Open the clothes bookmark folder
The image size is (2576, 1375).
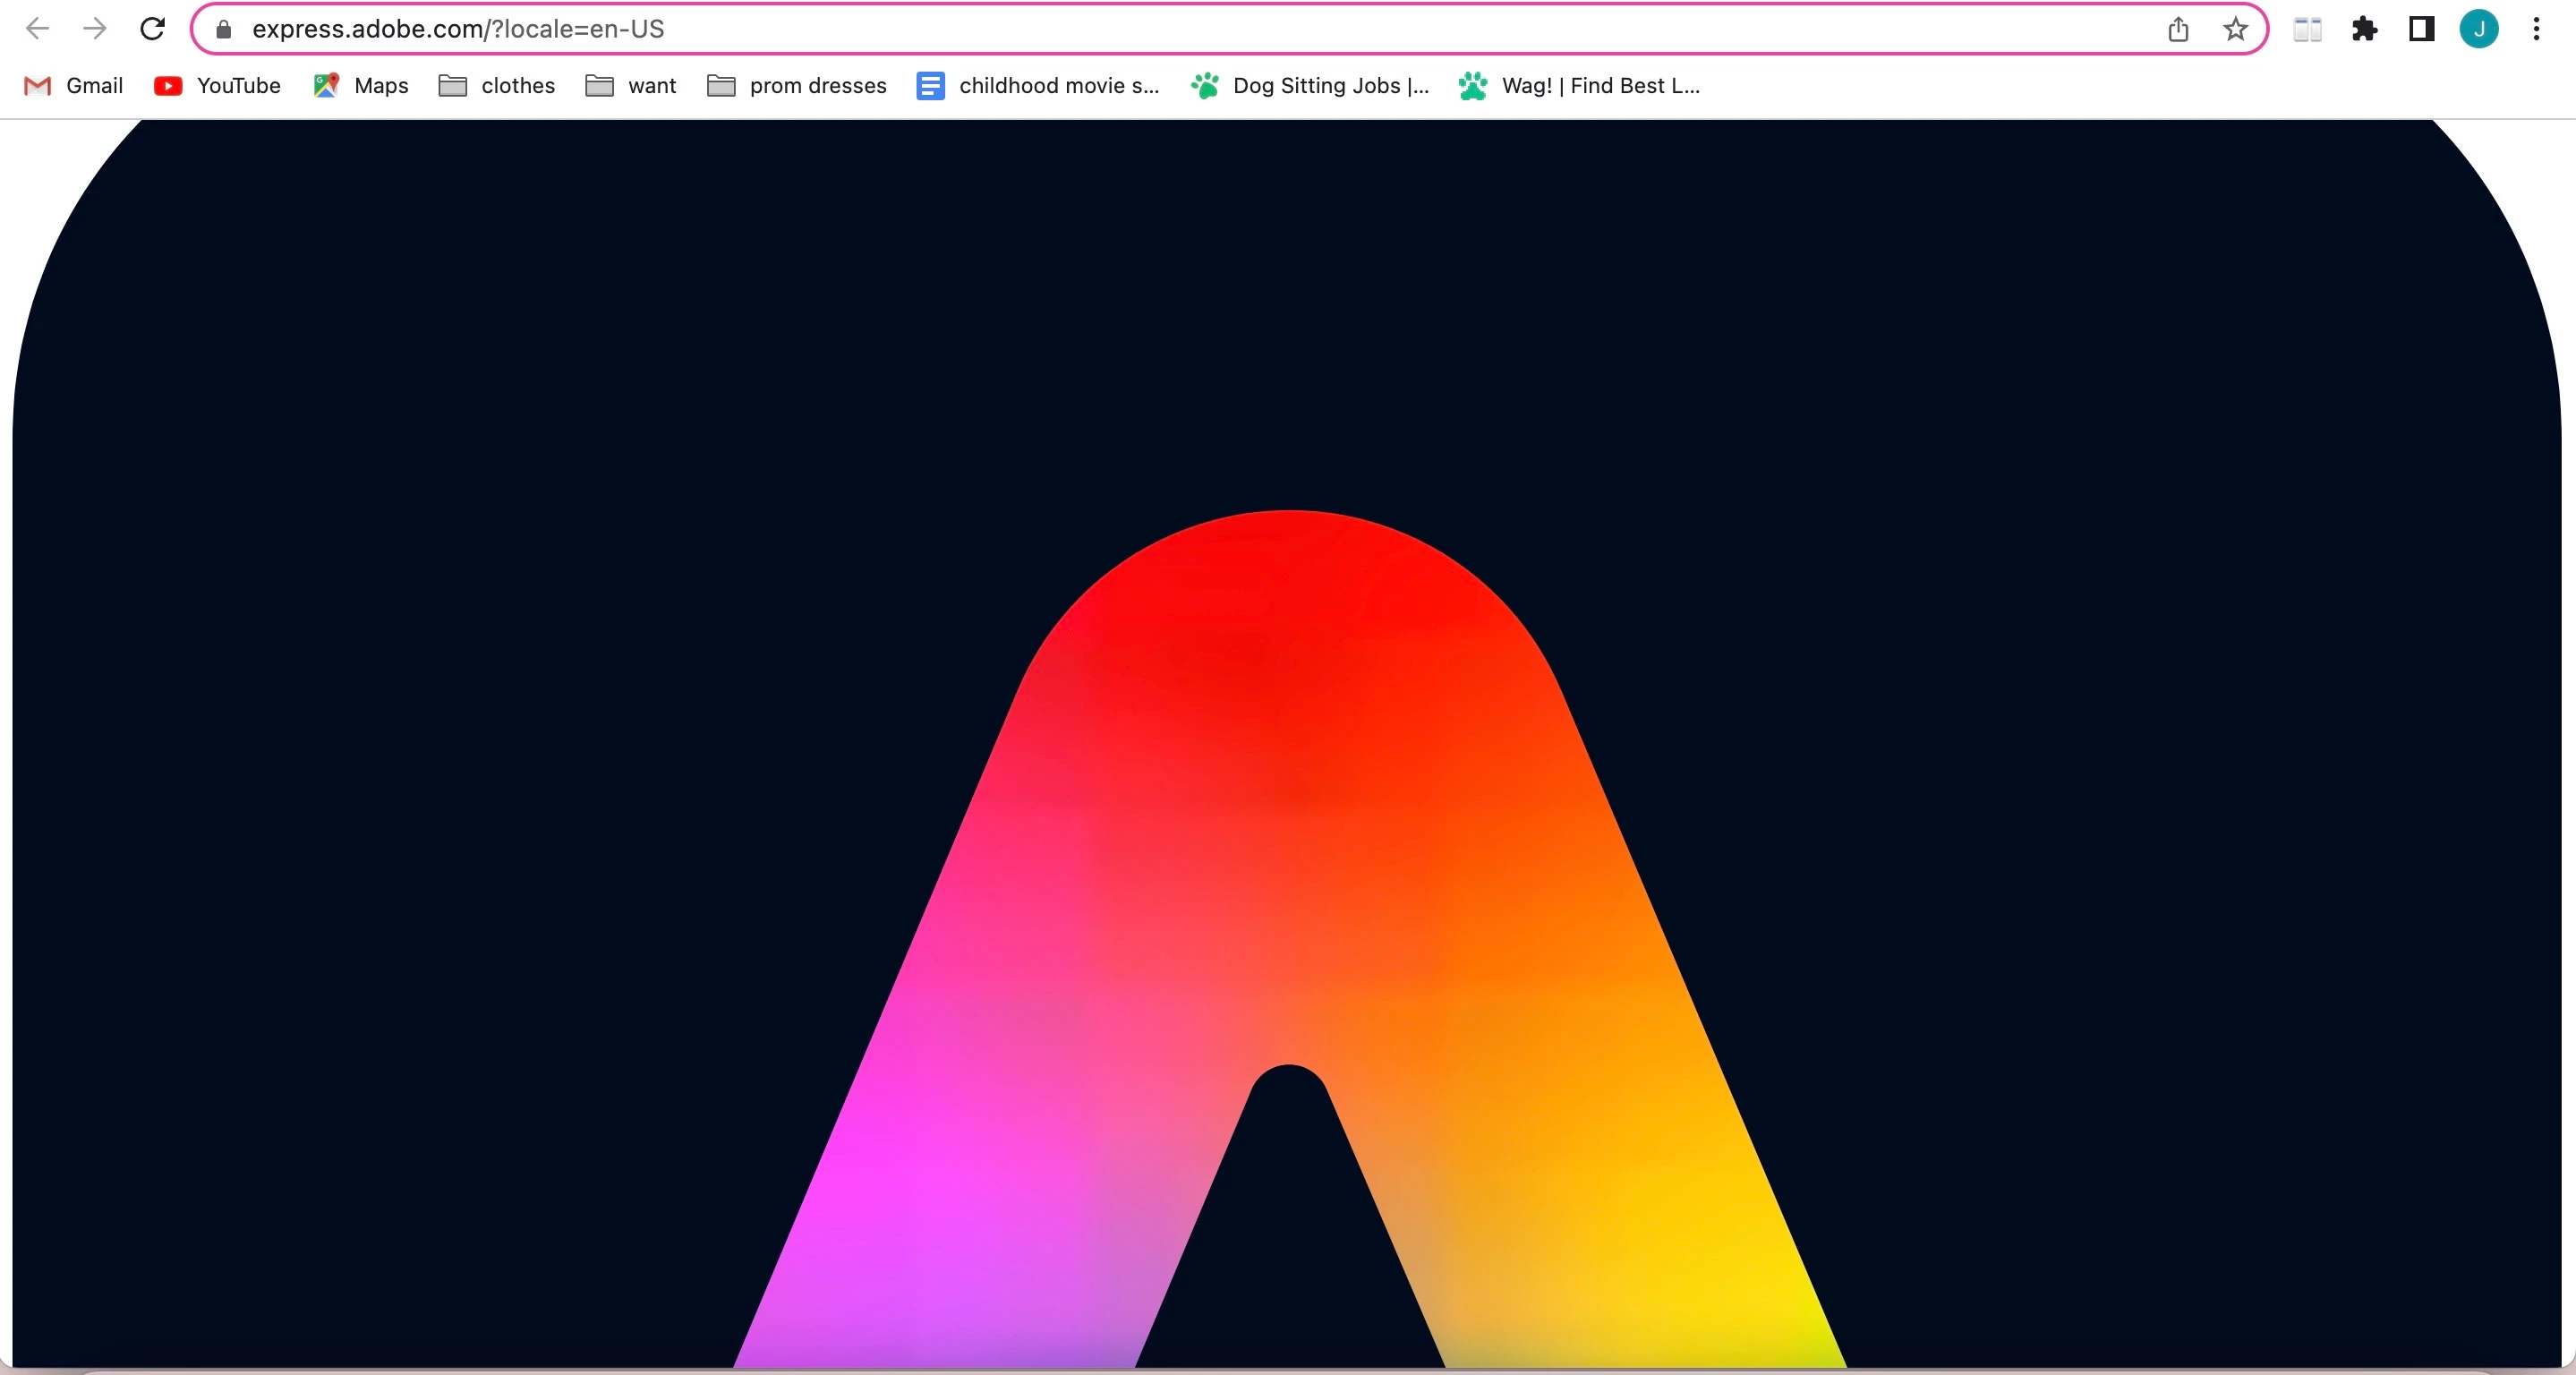(x=497, y=86)
